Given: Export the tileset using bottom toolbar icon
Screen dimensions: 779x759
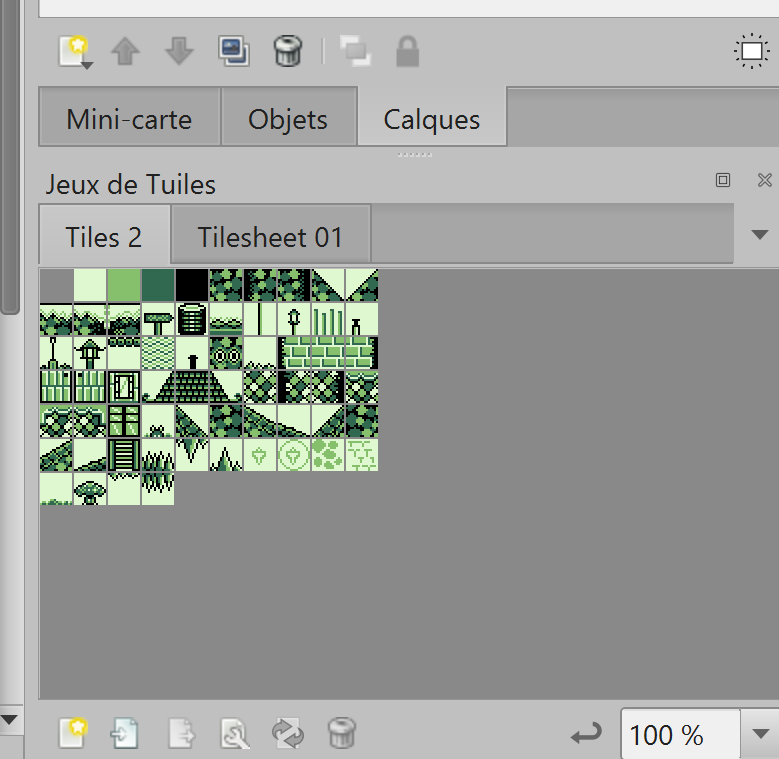Looking at the screenshot, I should (x=181, y=734).
